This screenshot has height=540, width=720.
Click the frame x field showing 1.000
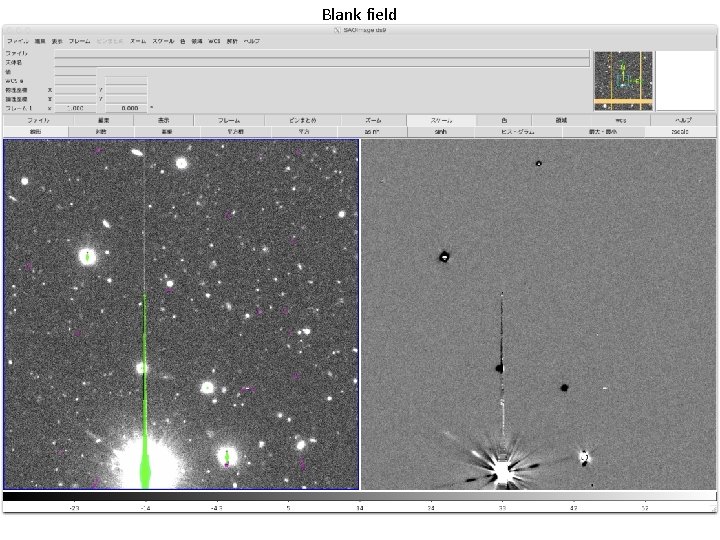click(76, 108)
